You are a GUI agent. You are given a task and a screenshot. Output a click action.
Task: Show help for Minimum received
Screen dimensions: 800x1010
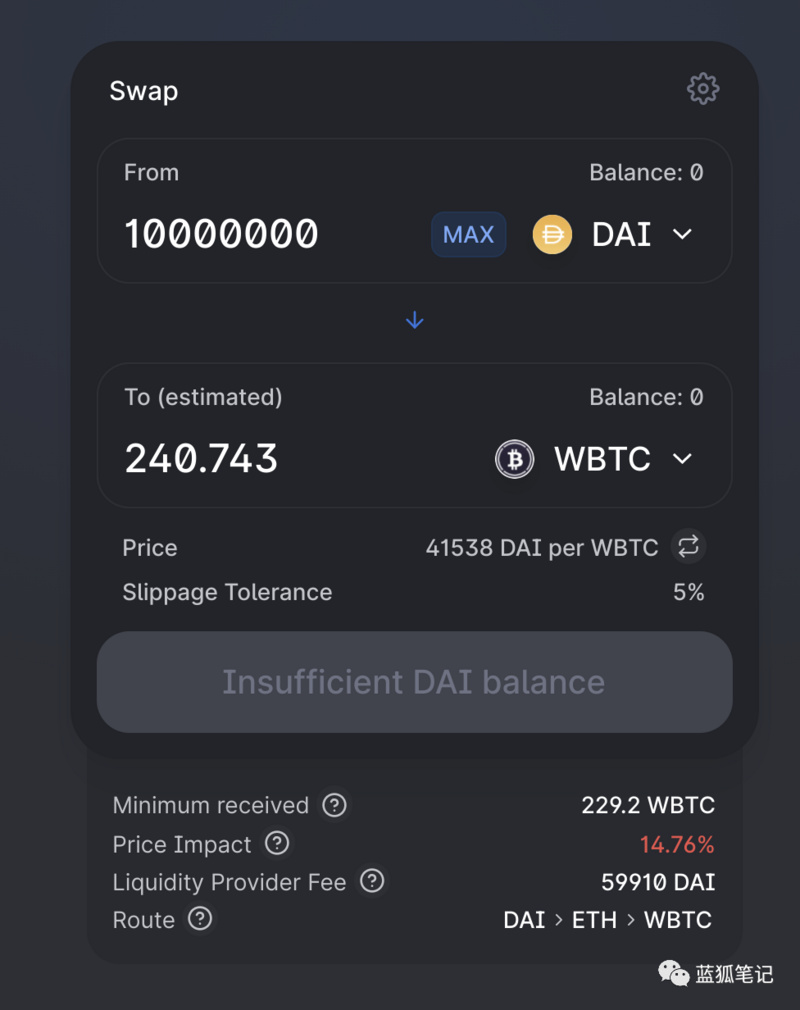[334, 805]
